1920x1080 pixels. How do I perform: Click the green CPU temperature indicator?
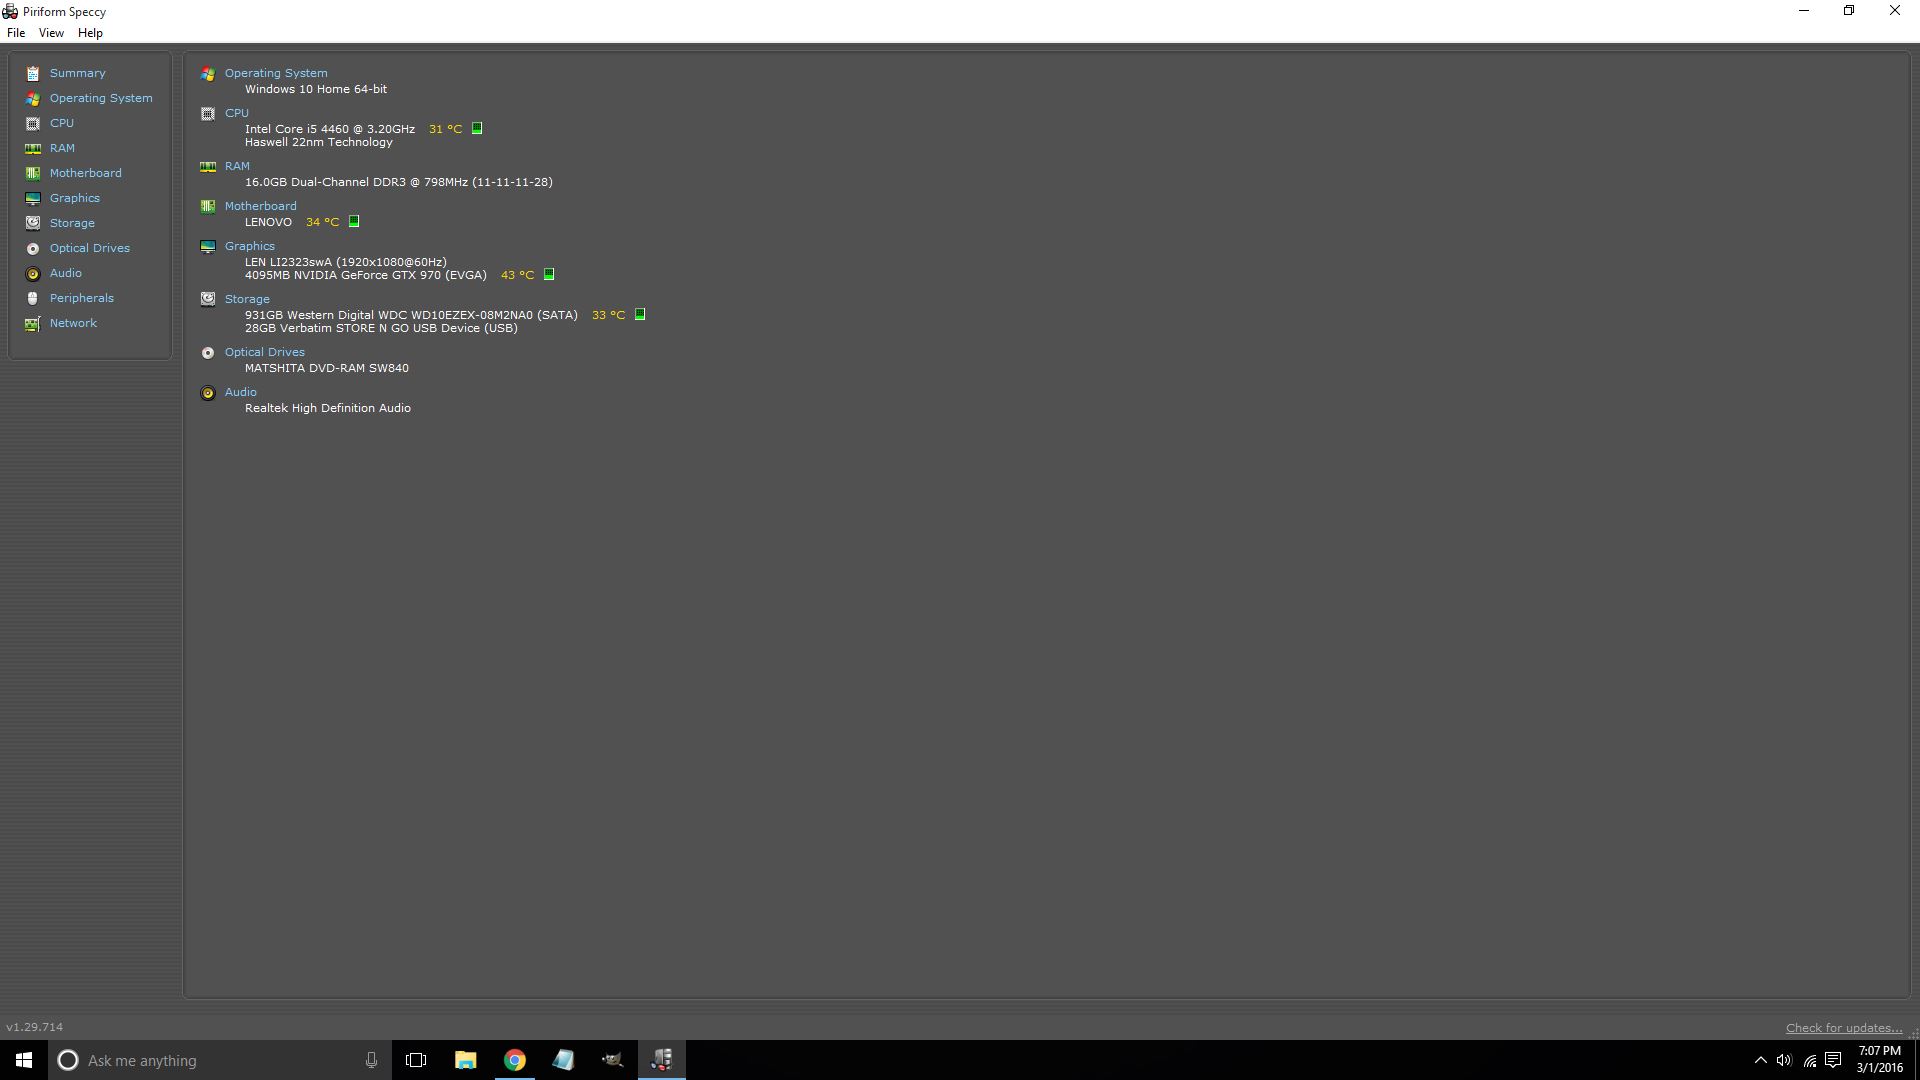[477, 128]
